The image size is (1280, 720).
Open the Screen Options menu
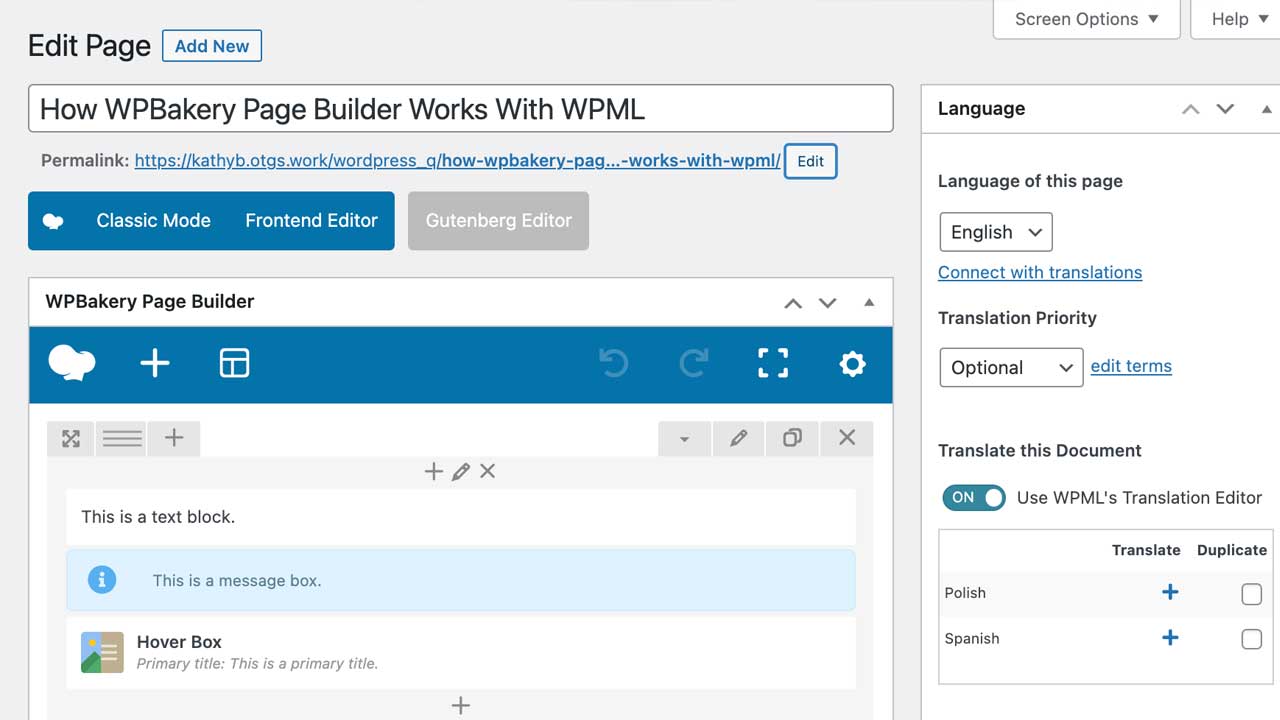click(1085, 18)
